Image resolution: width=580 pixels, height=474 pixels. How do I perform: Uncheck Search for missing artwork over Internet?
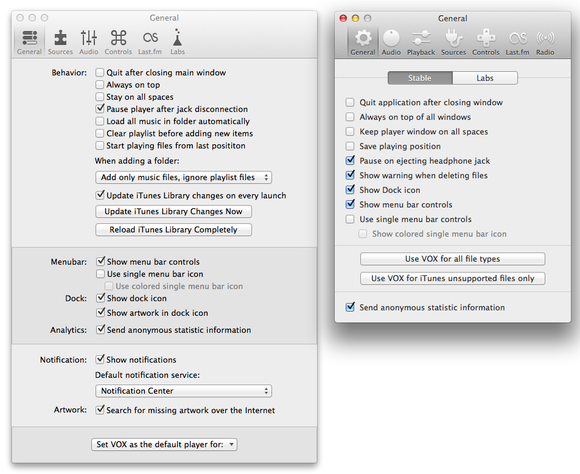click(100, 410)
